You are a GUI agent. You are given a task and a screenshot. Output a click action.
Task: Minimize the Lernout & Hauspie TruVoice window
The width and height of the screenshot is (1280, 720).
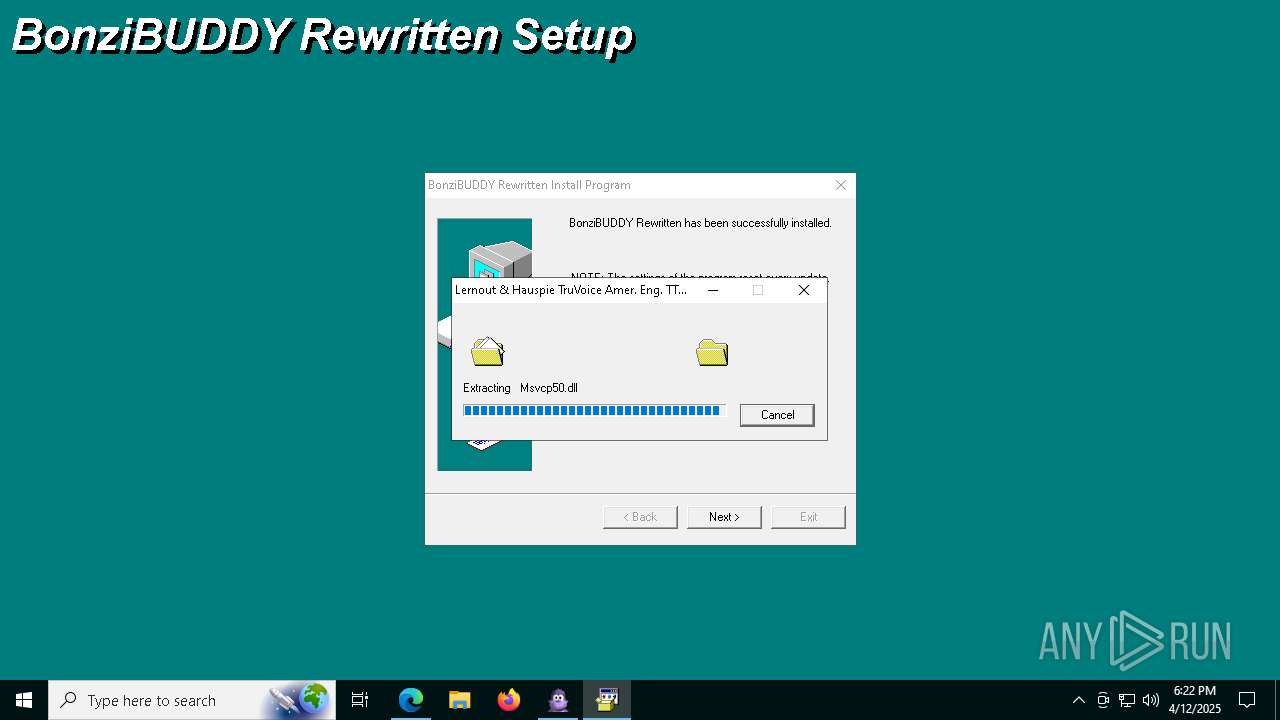click(713, 290)
